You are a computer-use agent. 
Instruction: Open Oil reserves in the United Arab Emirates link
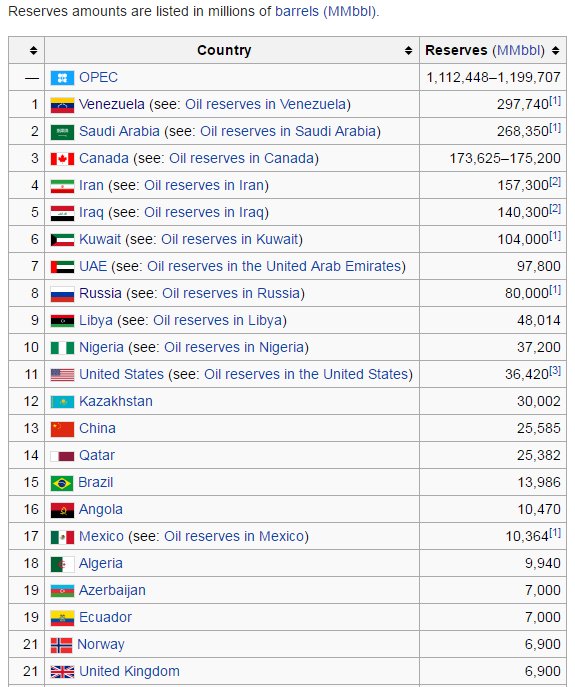pyautogui.click(x=274, y=266)
